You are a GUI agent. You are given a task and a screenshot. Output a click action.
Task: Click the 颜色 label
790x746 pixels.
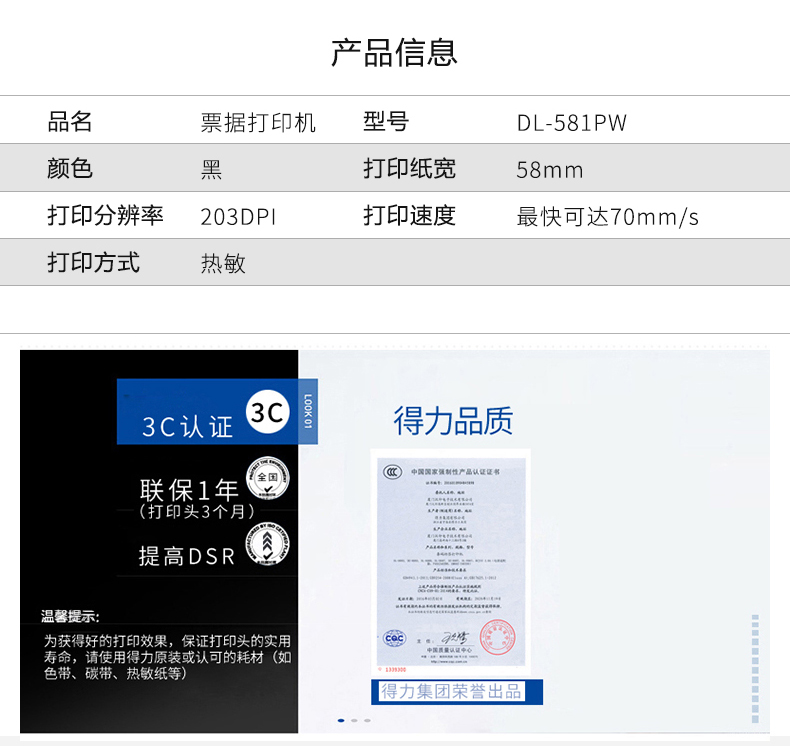click(70, 168)
